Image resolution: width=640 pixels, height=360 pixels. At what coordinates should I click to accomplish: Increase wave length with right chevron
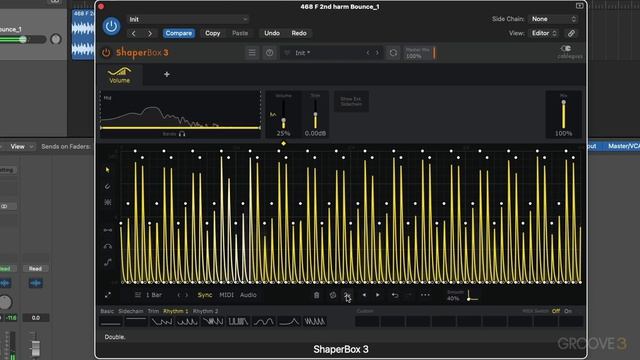pyautogui.click(x=187, y=295)
